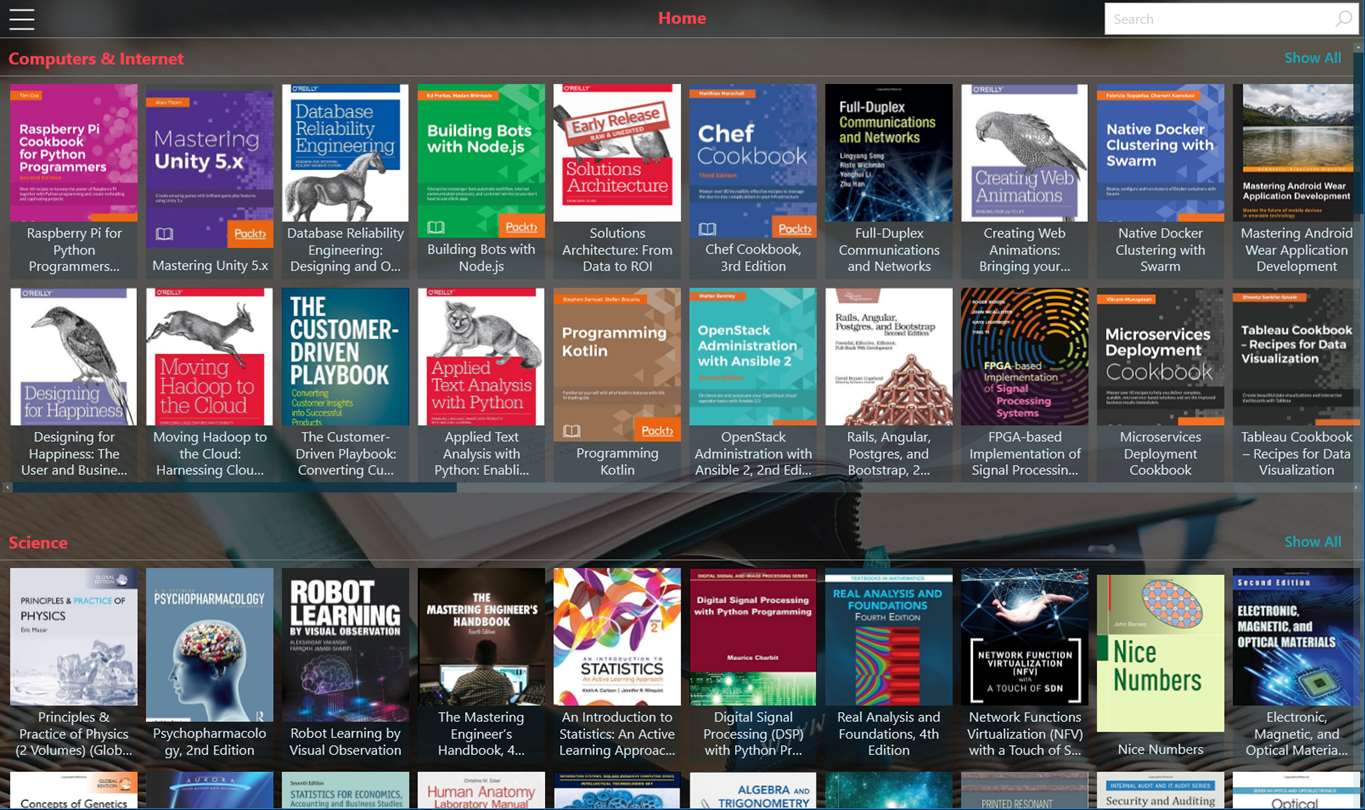This screenshot has height=810, width=1365.
Task: Open Digital Signal Processing with Python cover
Action: coord(754,637)
